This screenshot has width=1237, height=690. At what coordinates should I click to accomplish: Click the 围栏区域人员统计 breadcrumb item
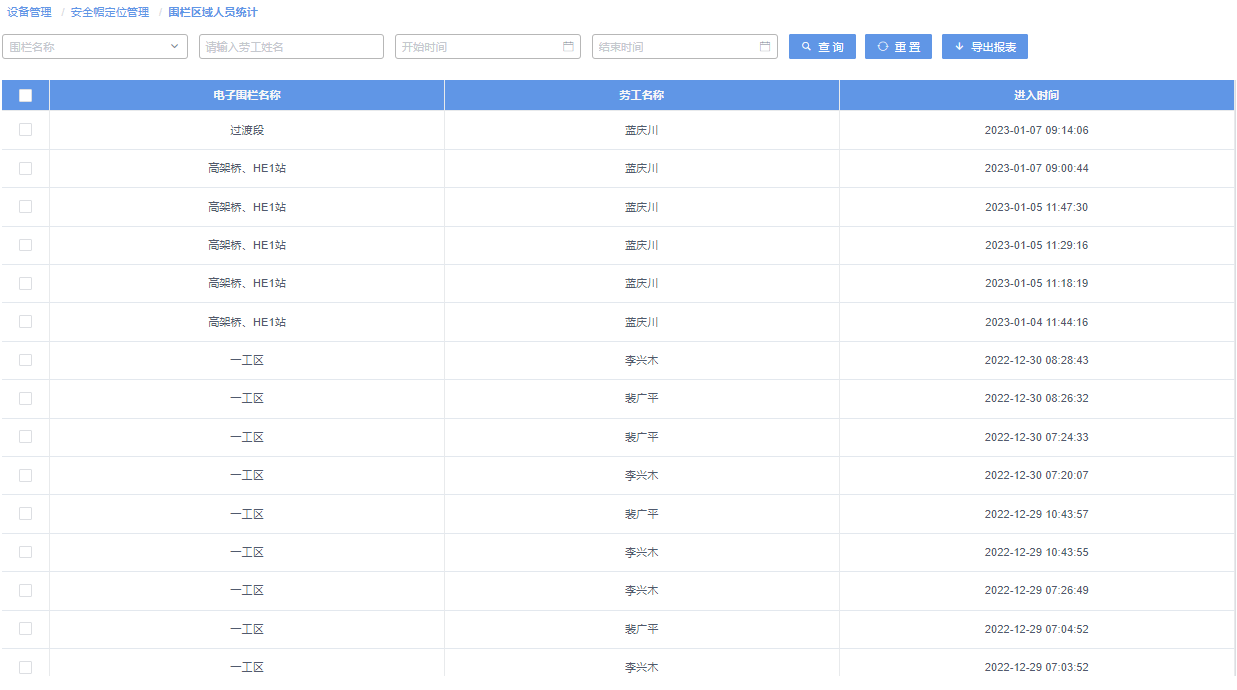213,13
